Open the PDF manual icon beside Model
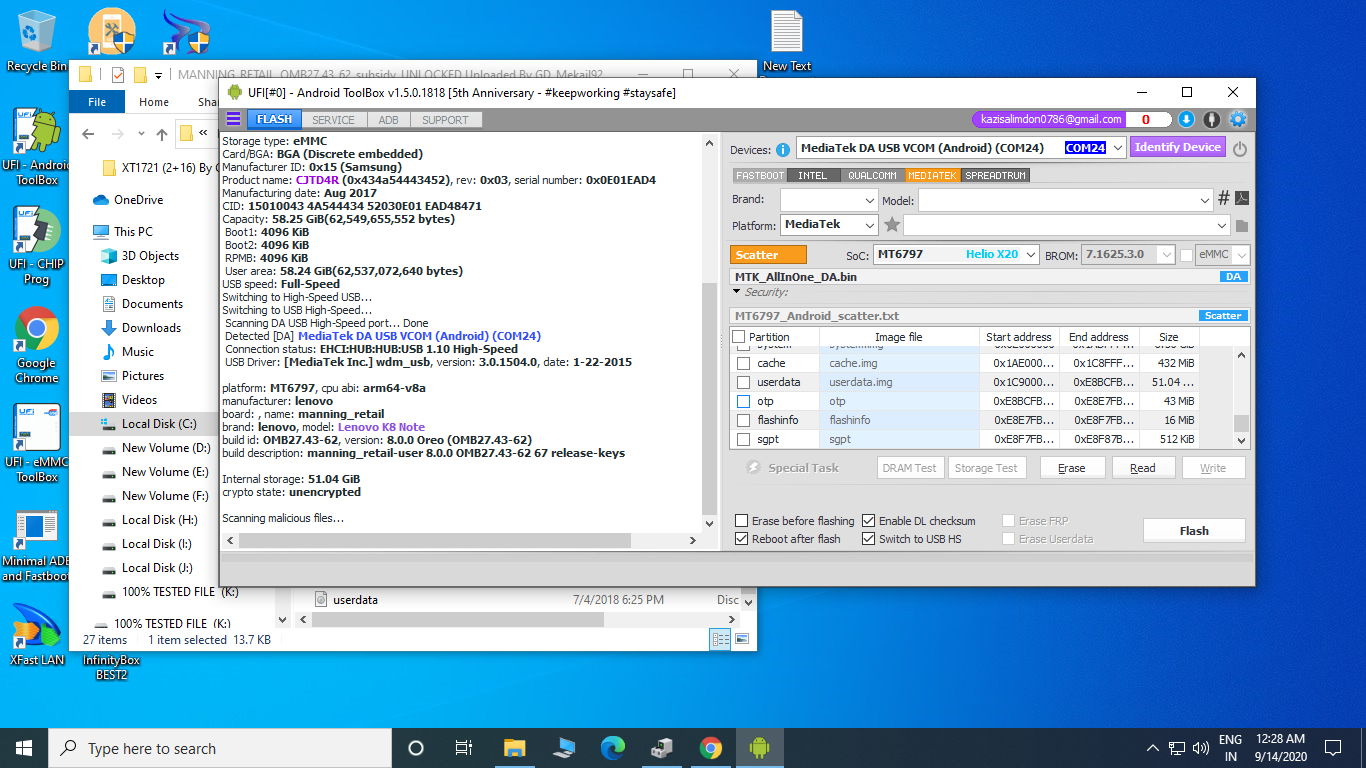The width and height of the screenshot is (1366, 768). (1242, 198)
